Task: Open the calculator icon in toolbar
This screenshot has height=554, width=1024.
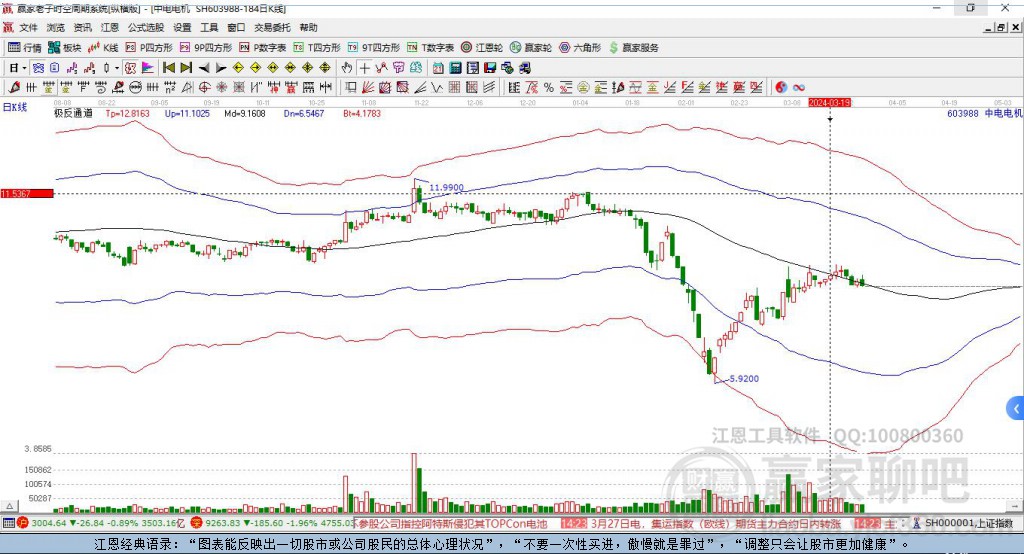Action: point(456,68)
